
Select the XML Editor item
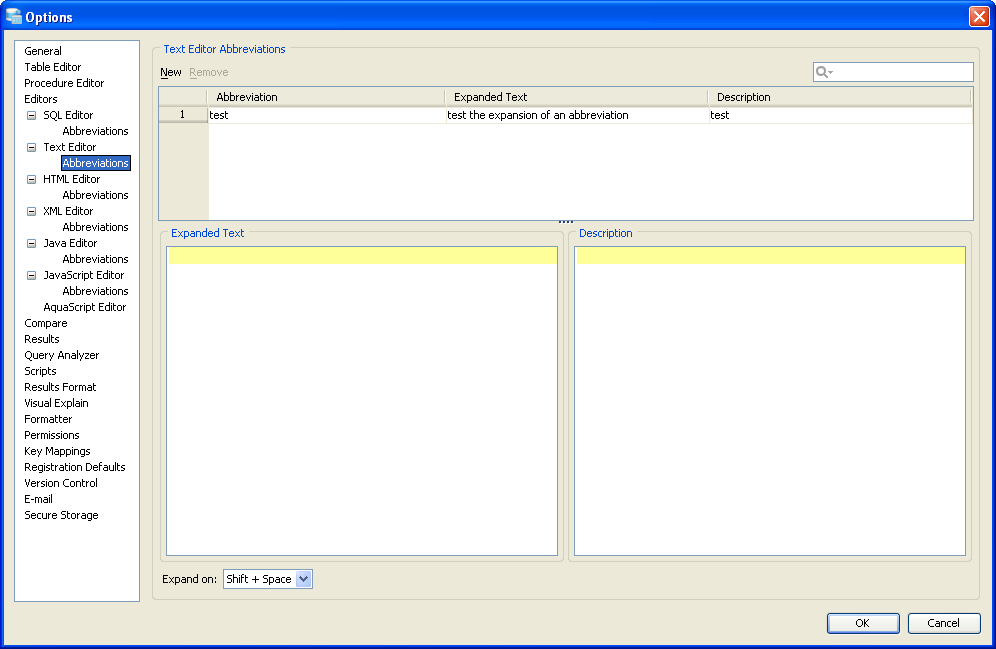pos(68,211)
